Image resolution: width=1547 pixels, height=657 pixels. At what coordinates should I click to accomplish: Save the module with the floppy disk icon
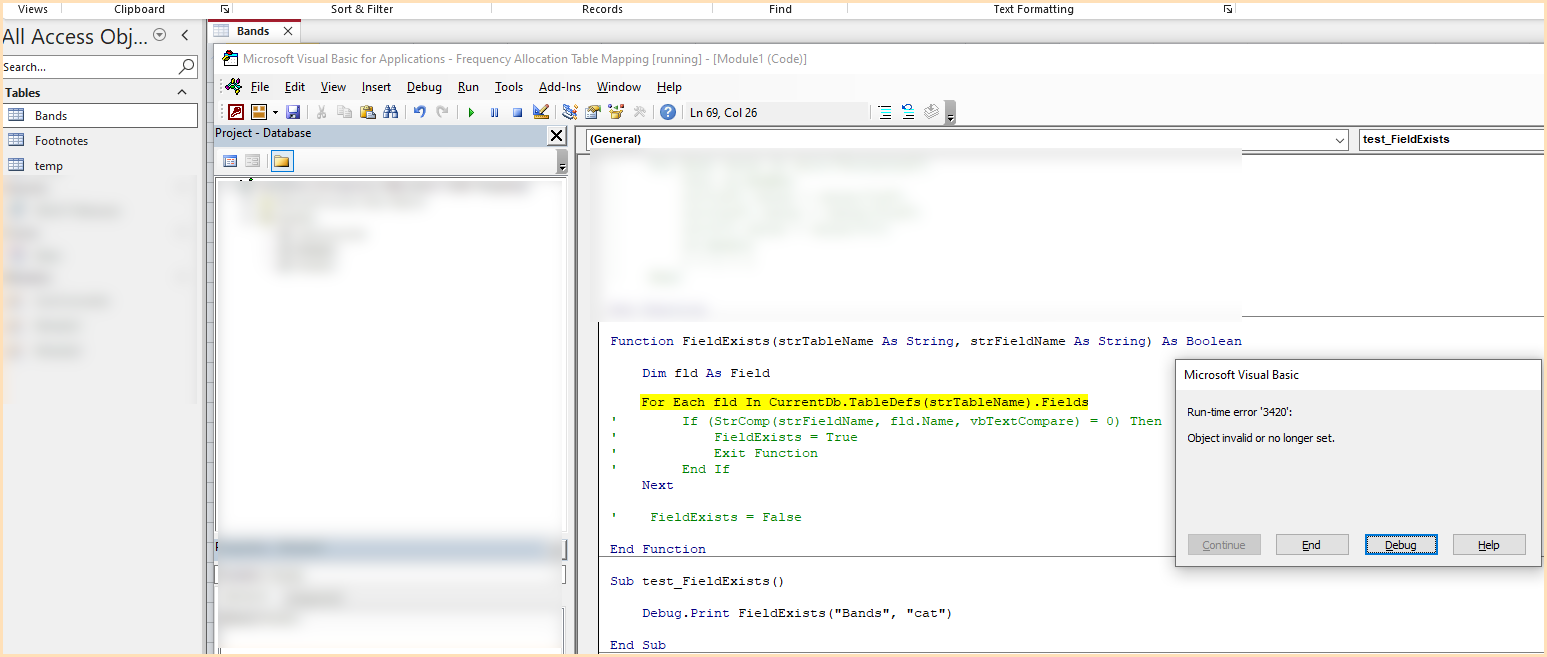coord(293,112)
